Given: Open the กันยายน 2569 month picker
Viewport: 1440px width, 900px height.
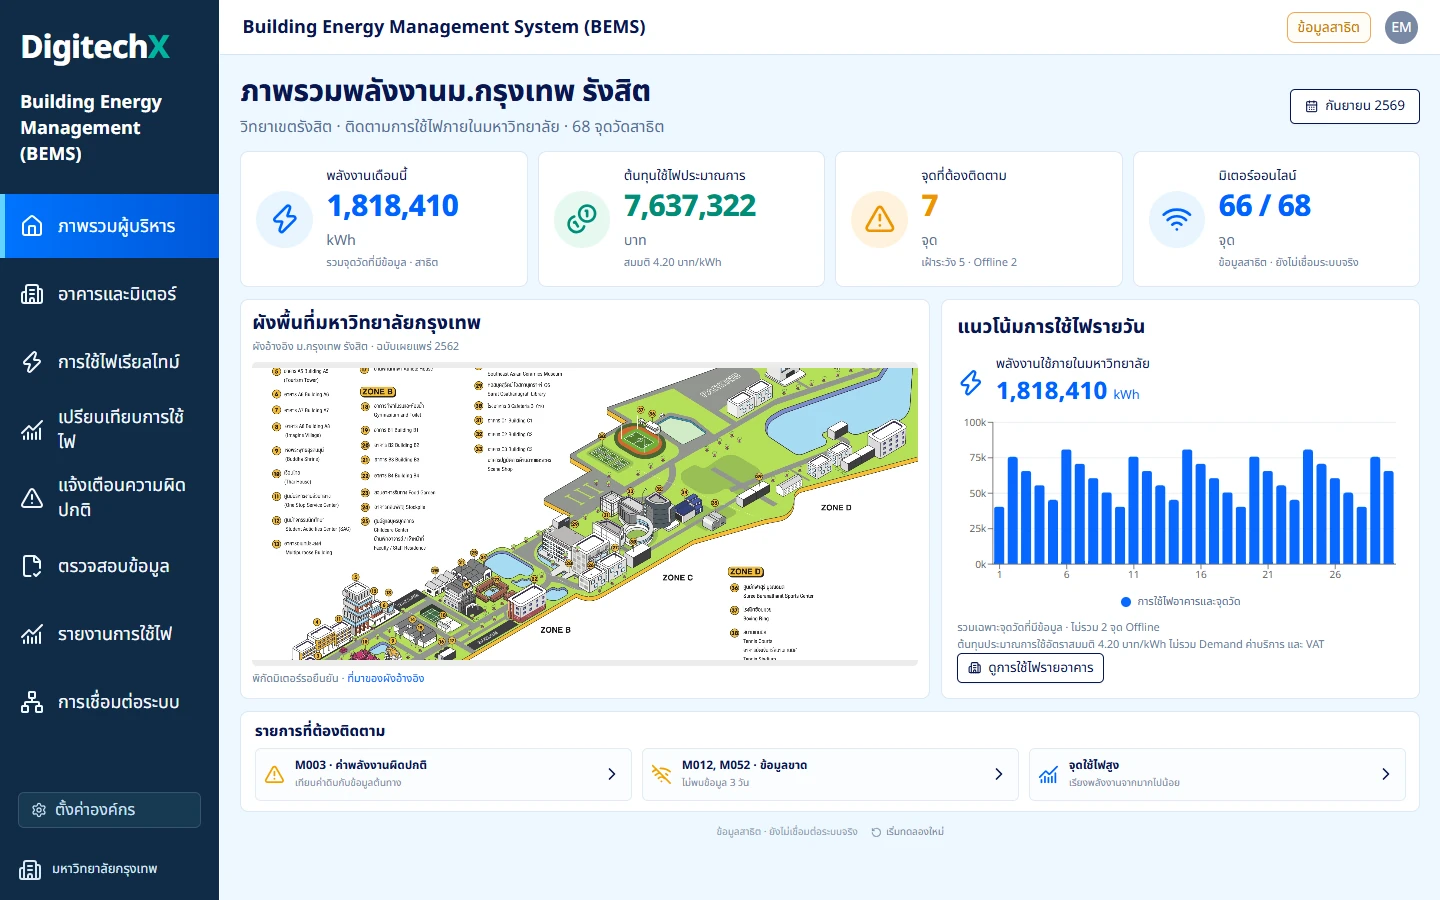Looking at the screenshot, I should click(x=1355, y=106).
